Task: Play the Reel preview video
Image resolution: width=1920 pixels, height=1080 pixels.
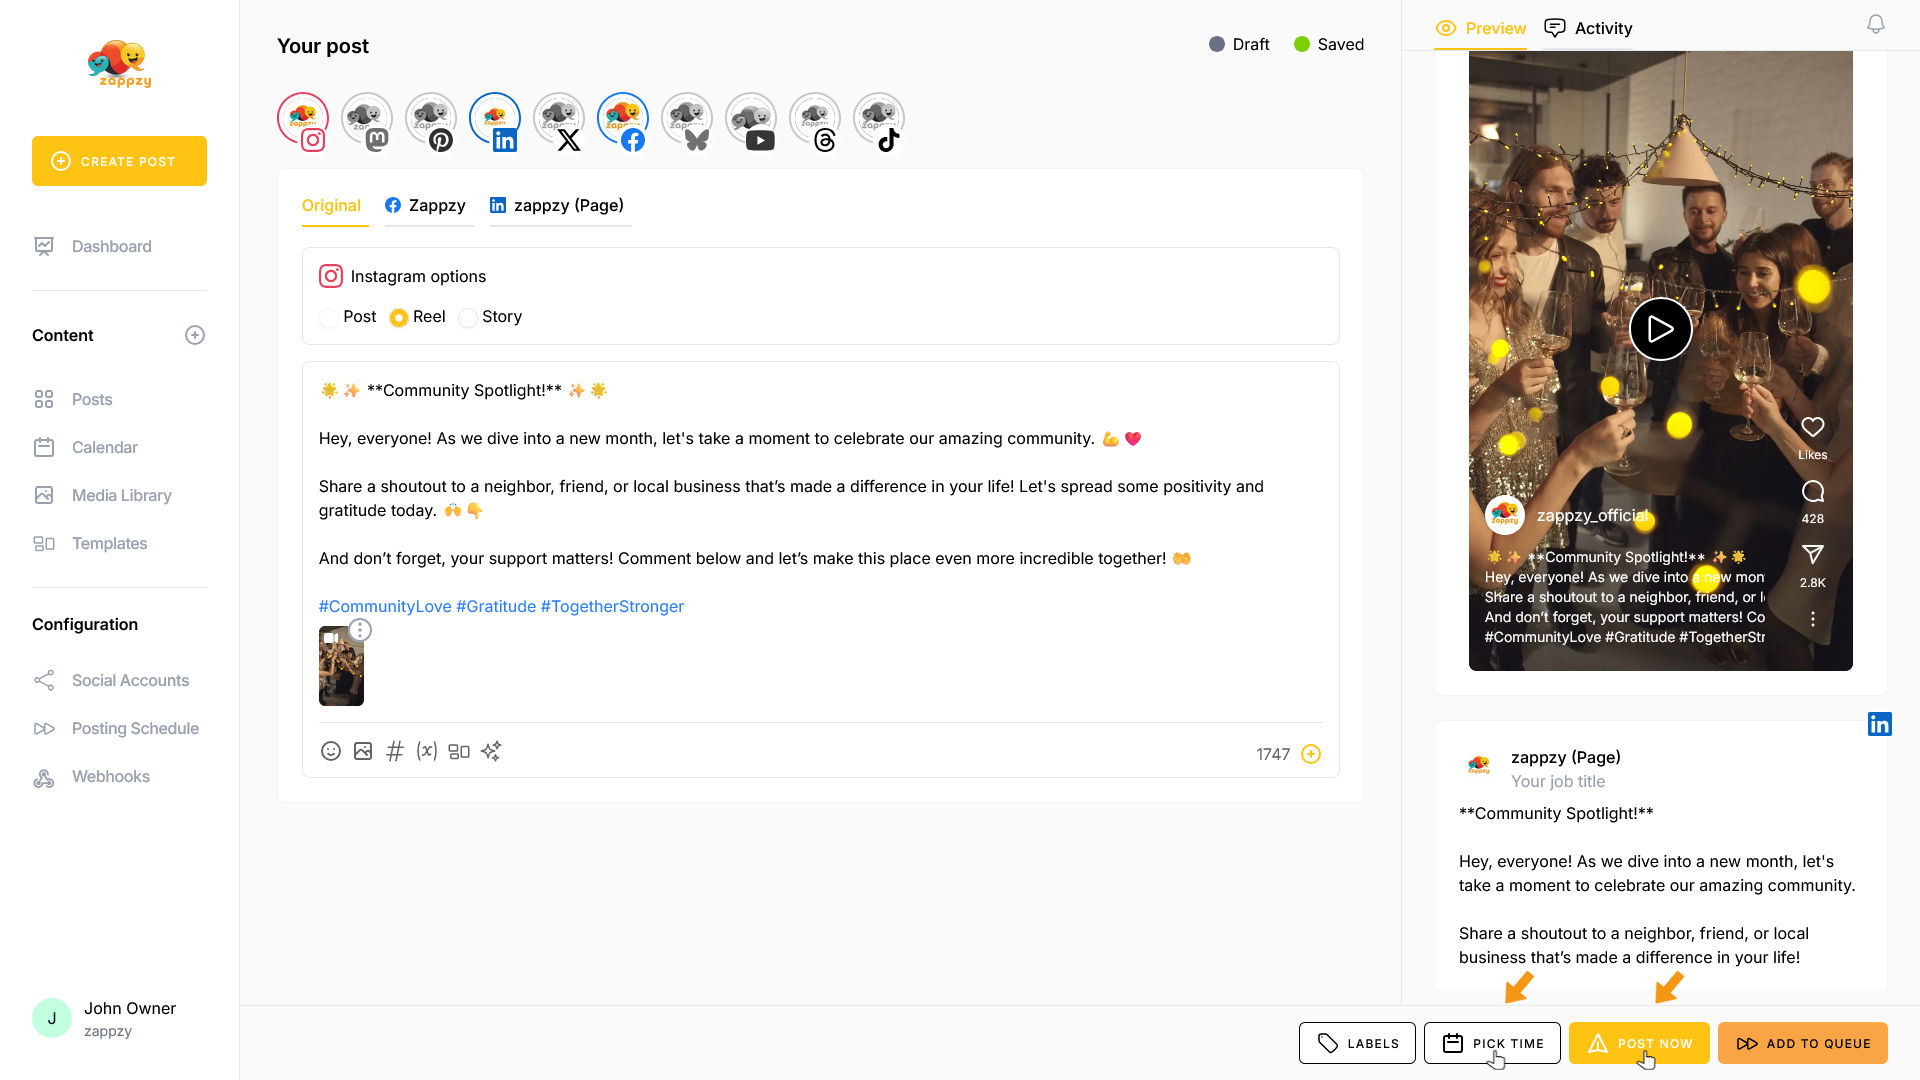Action: point(1660,329)
